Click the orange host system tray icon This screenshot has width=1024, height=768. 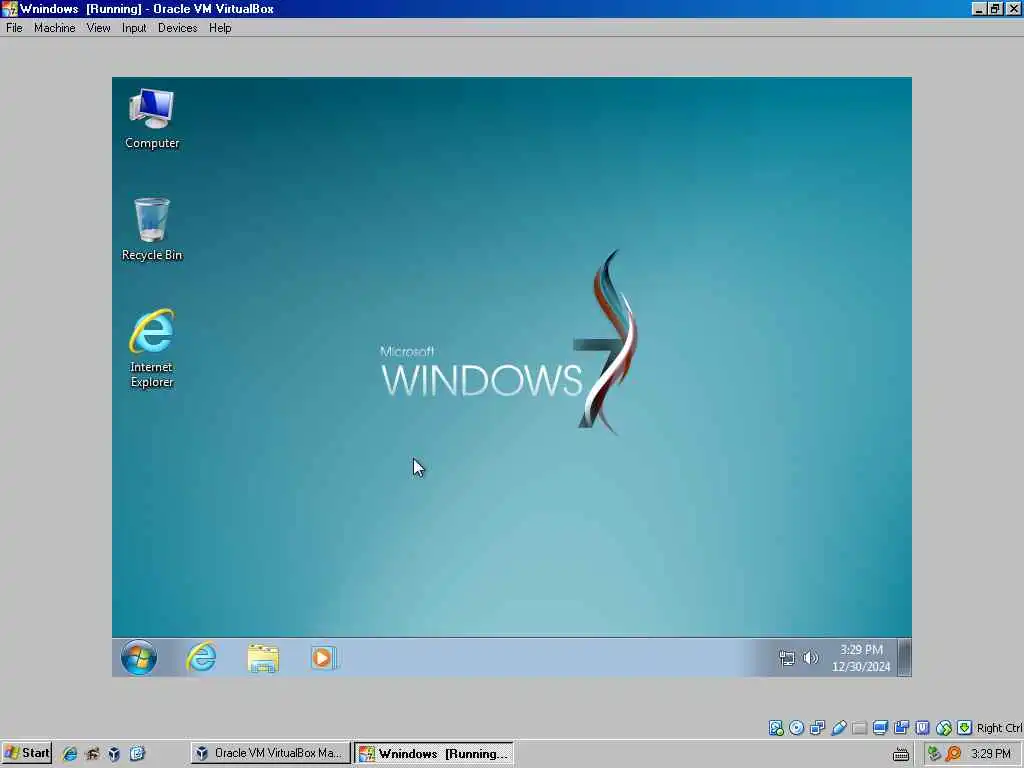[x=953, y=754]
